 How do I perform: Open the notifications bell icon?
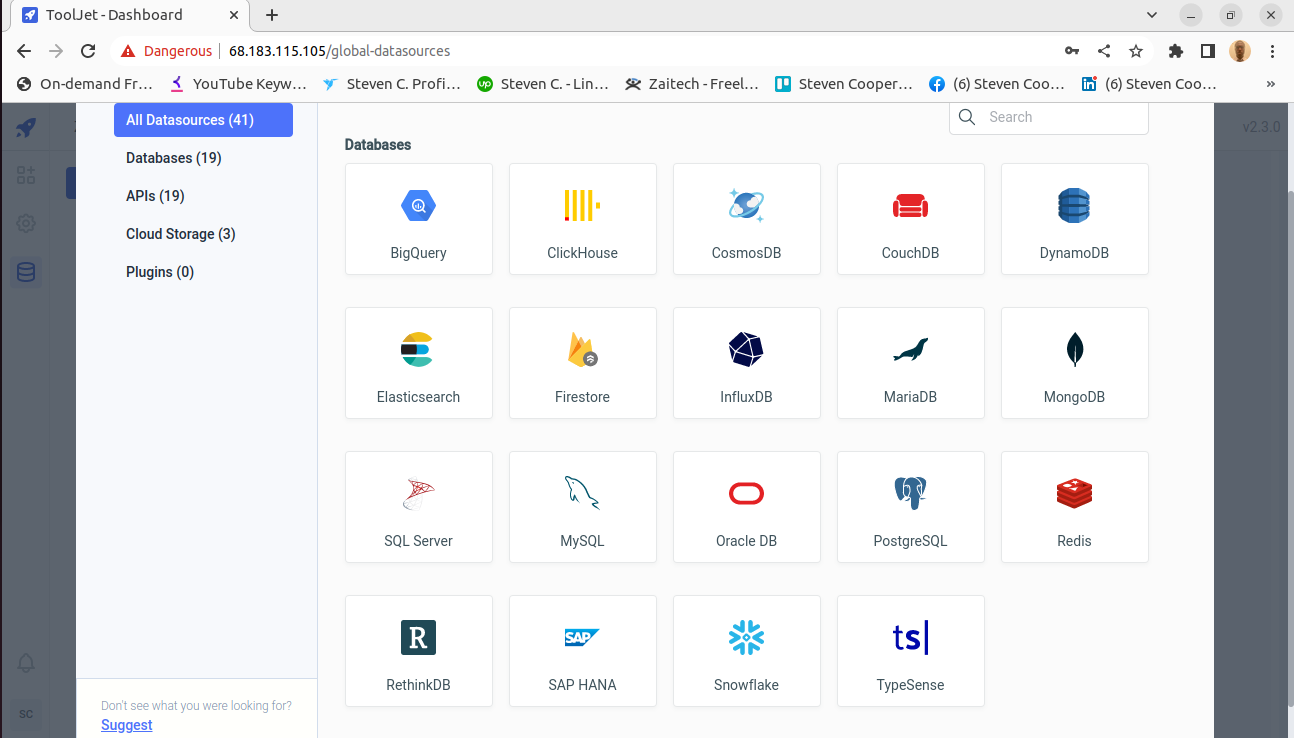(x=26, y=663)
